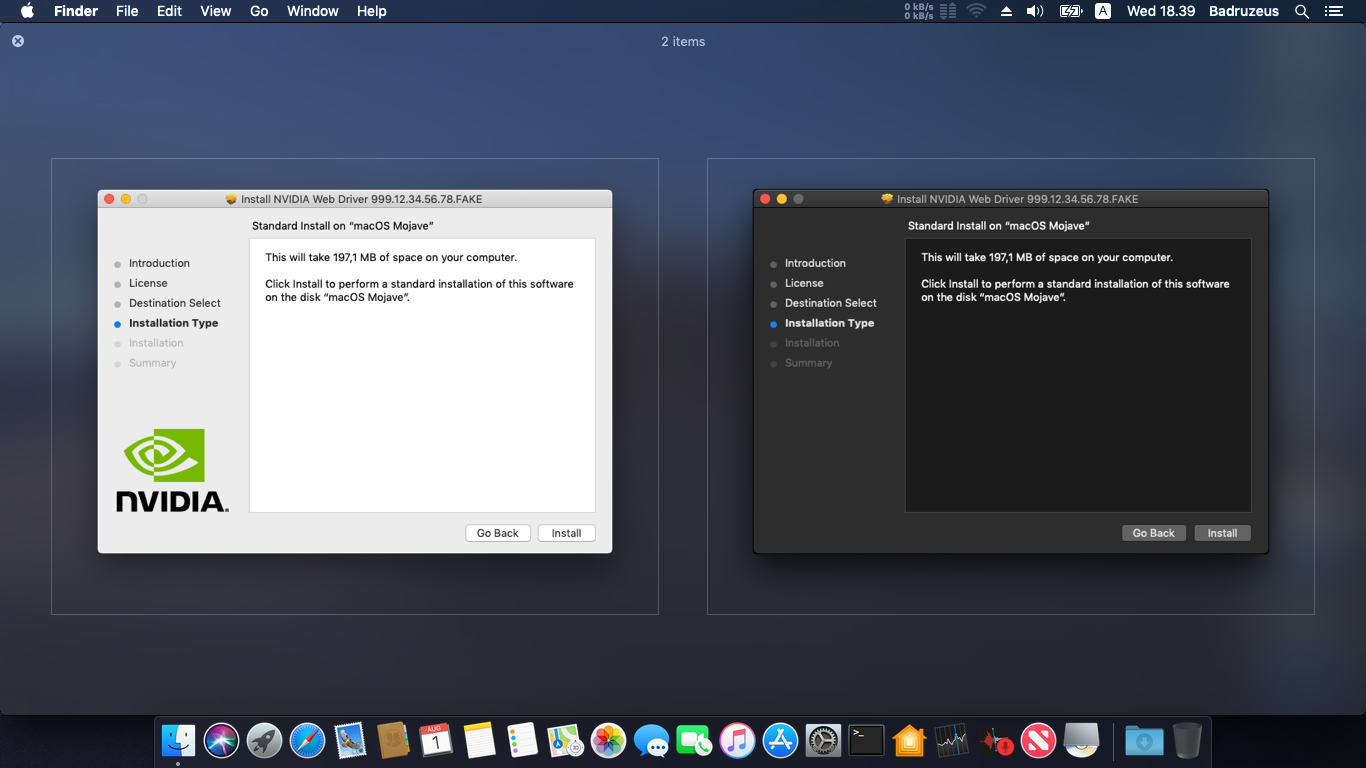Click the '2 items' title text
Screen dimensions: 1366x768
[683, 41]
